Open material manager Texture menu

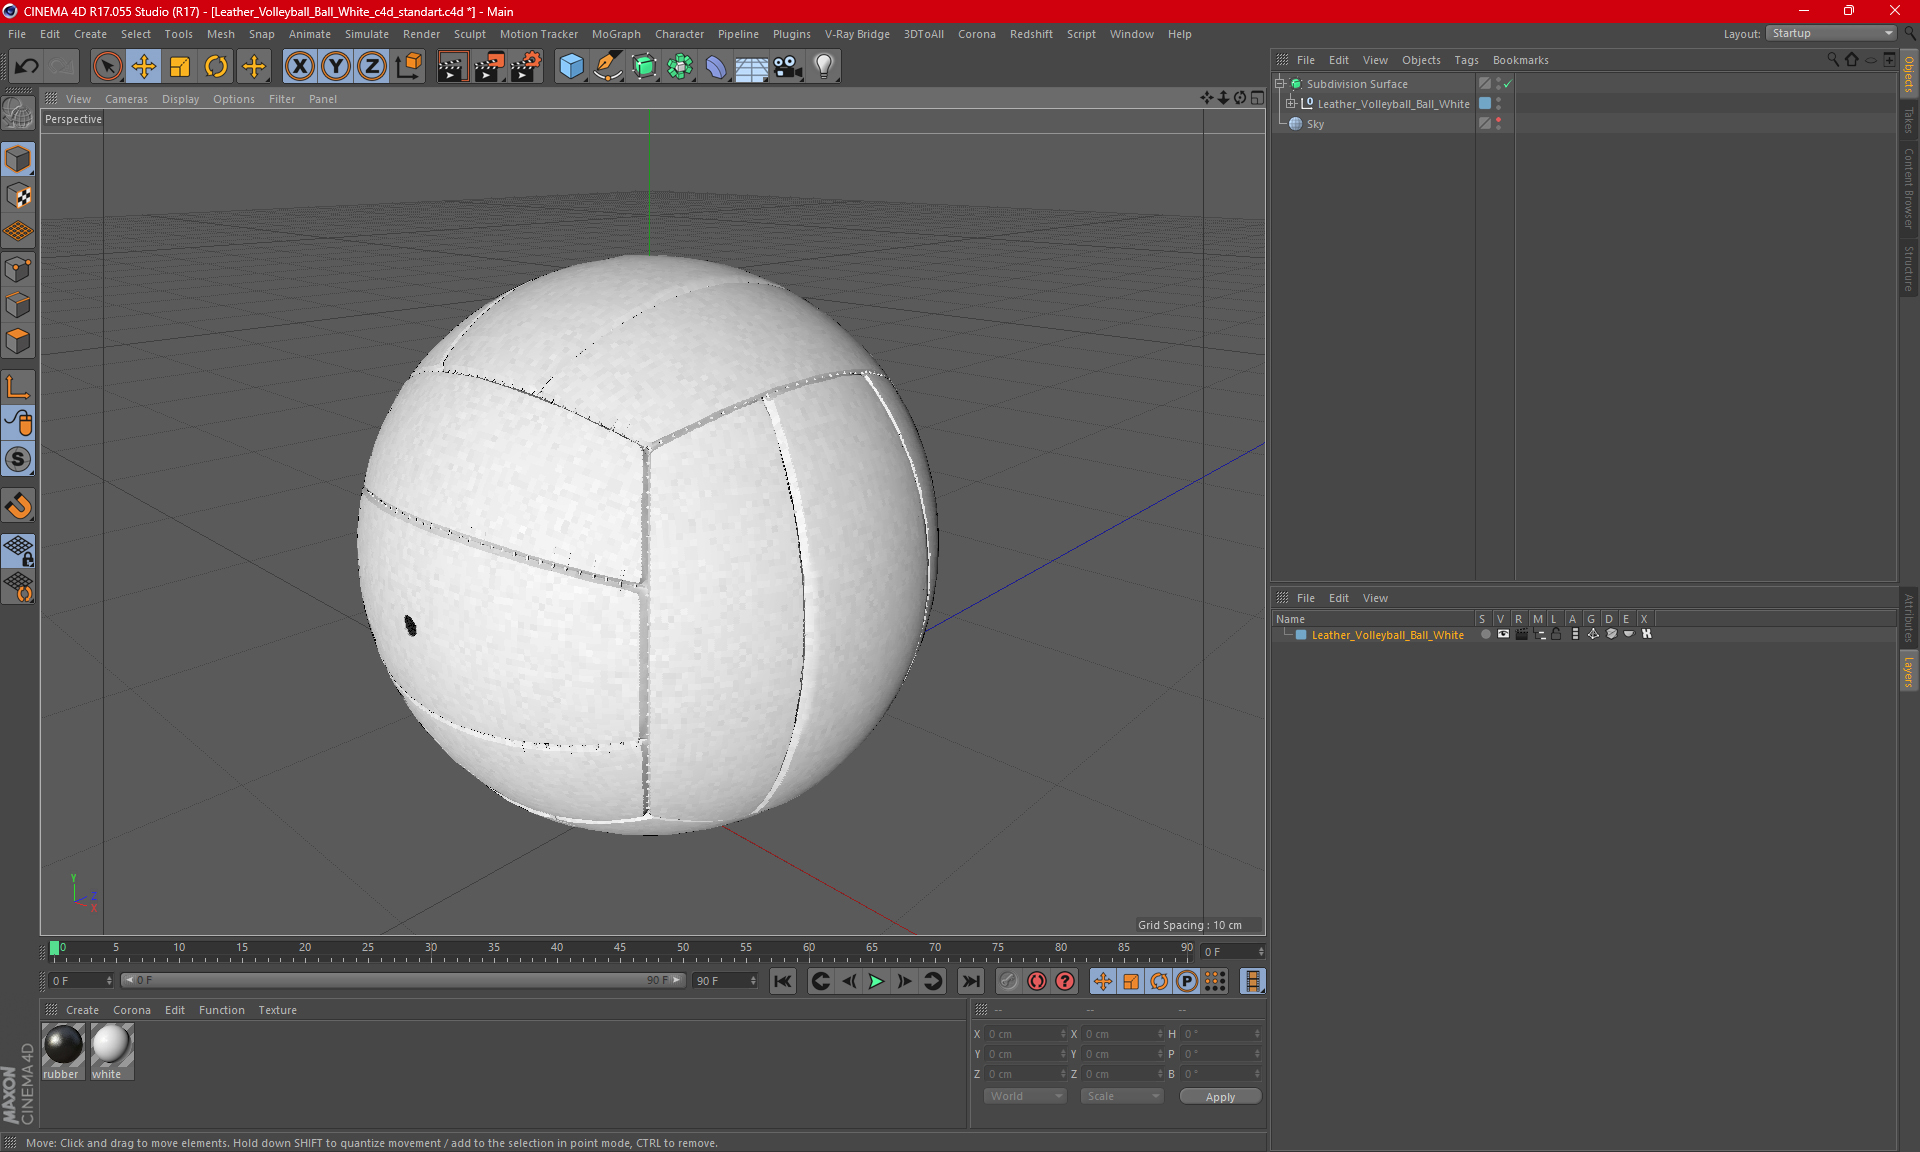pos(277,1010)
